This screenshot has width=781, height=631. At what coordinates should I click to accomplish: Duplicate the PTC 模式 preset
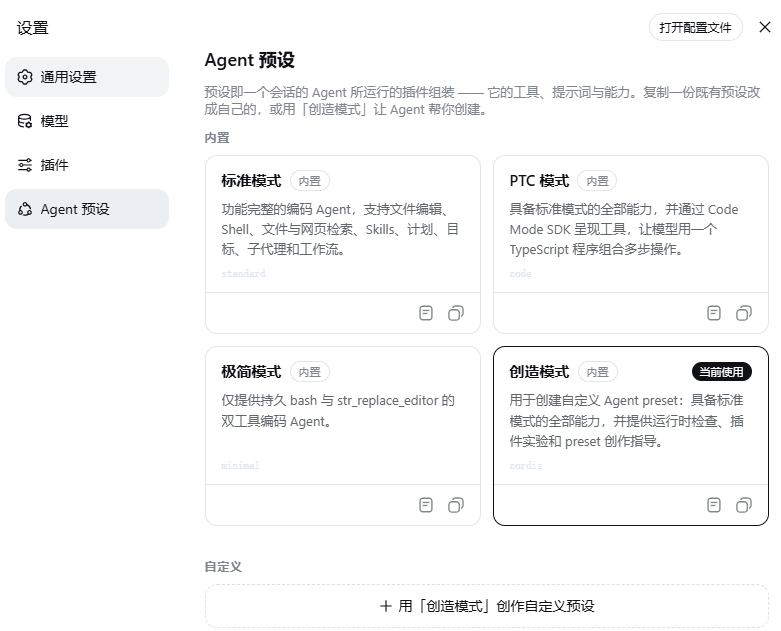(744, 313)
